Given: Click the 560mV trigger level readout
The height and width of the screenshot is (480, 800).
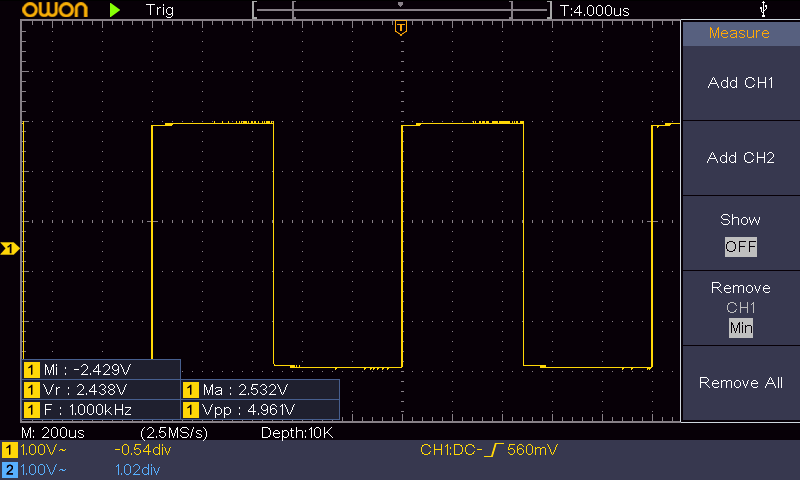Looking at the screenshot, I should pos(533,449).
